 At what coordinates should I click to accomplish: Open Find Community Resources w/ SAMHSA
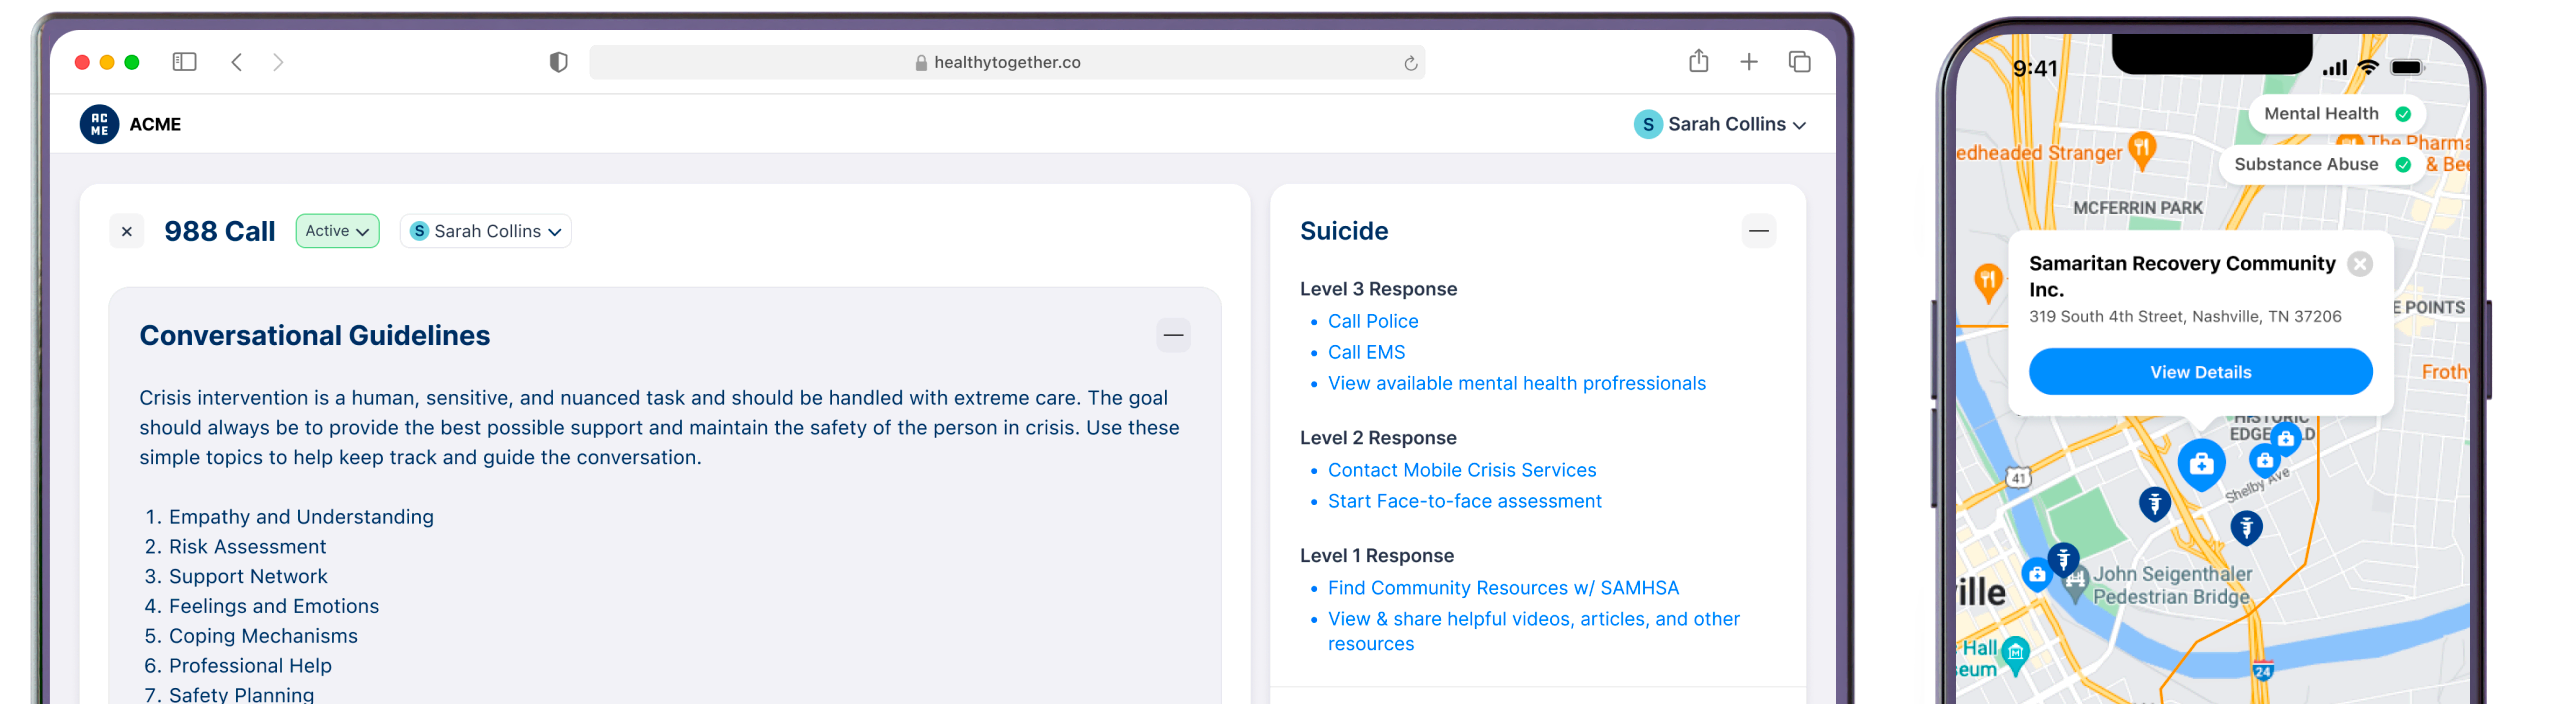point(1502,588)
